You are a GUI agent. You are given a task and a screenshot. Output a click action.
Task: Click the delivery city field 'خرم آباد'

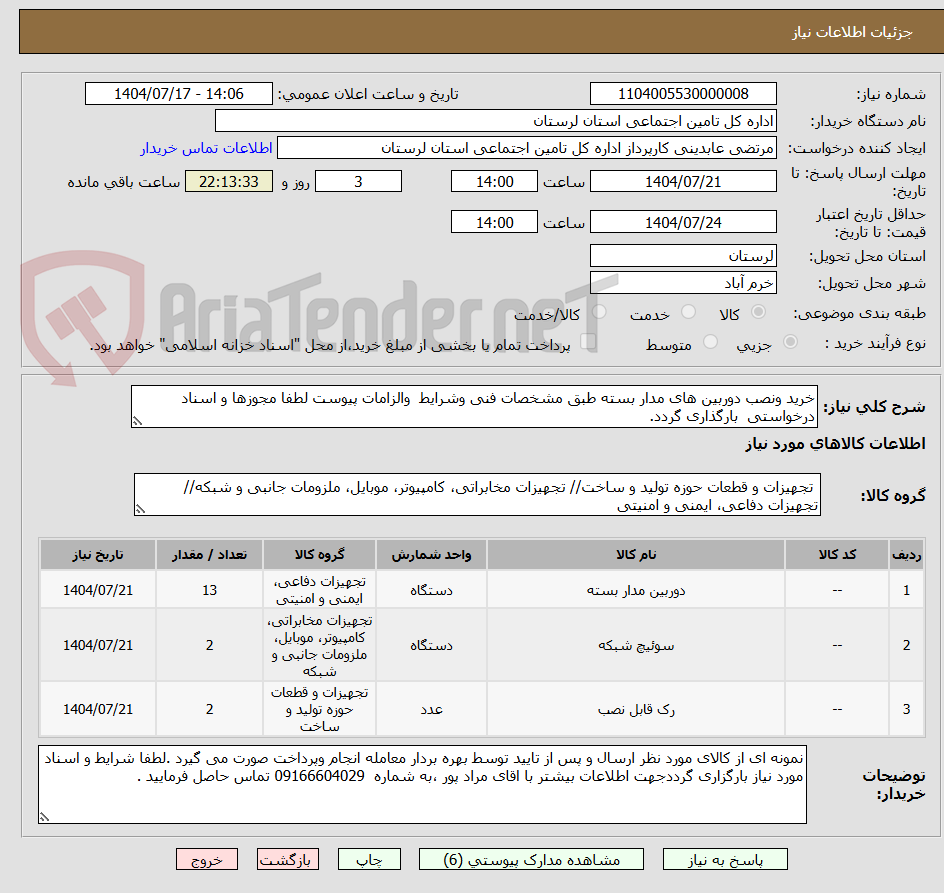pos(683,283)
